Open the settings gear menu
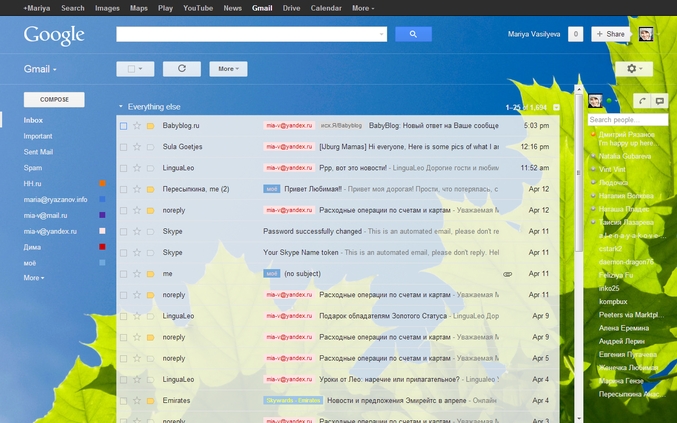 tap(632, 69)
